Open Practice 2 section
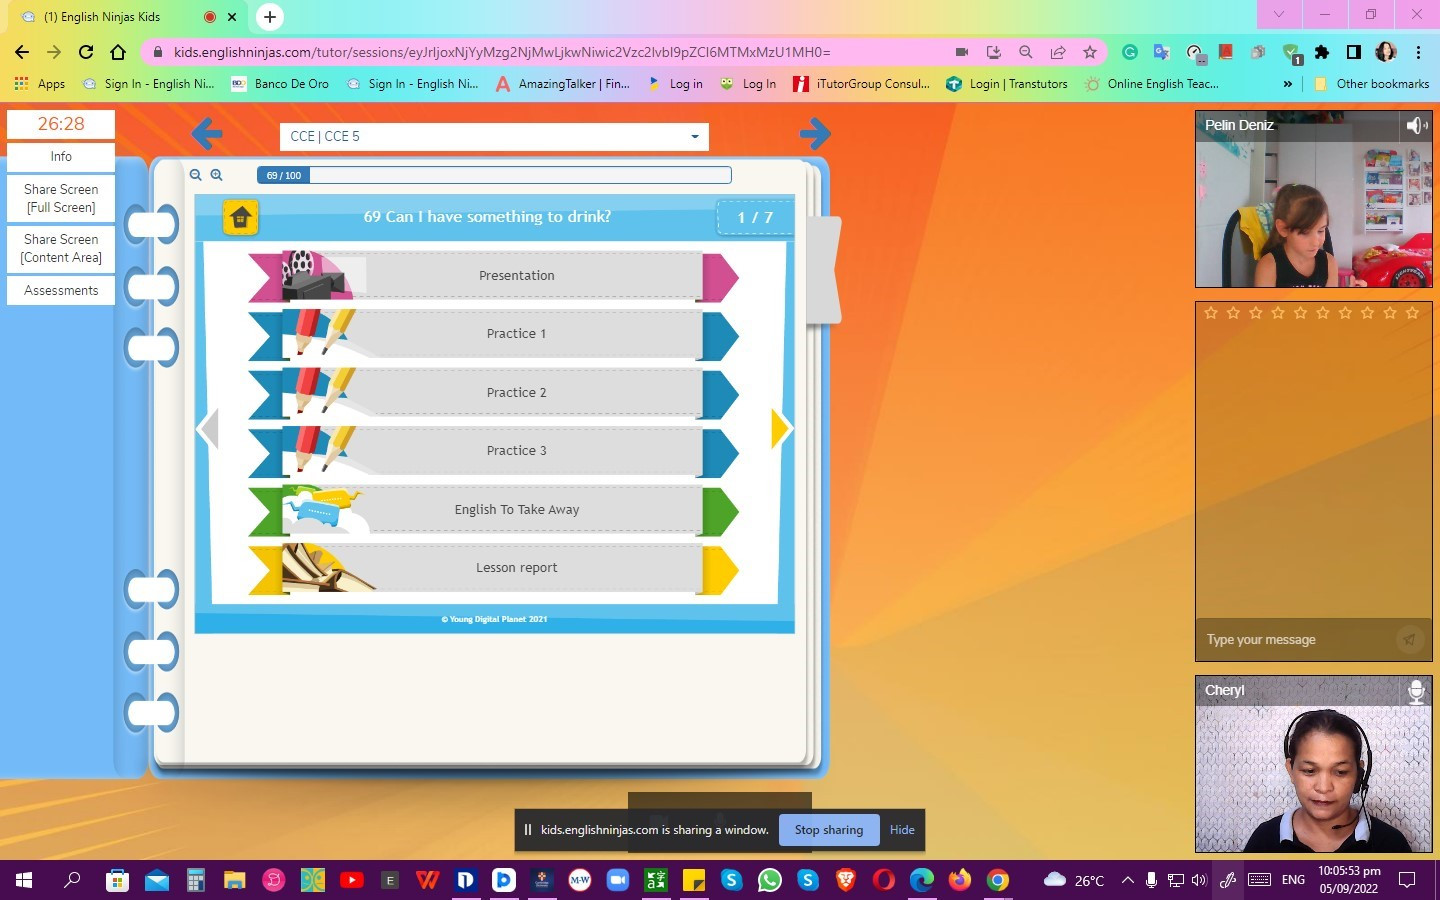Image resolution: width=1440 pixels, height=900 pixels. tap(516, 393)
